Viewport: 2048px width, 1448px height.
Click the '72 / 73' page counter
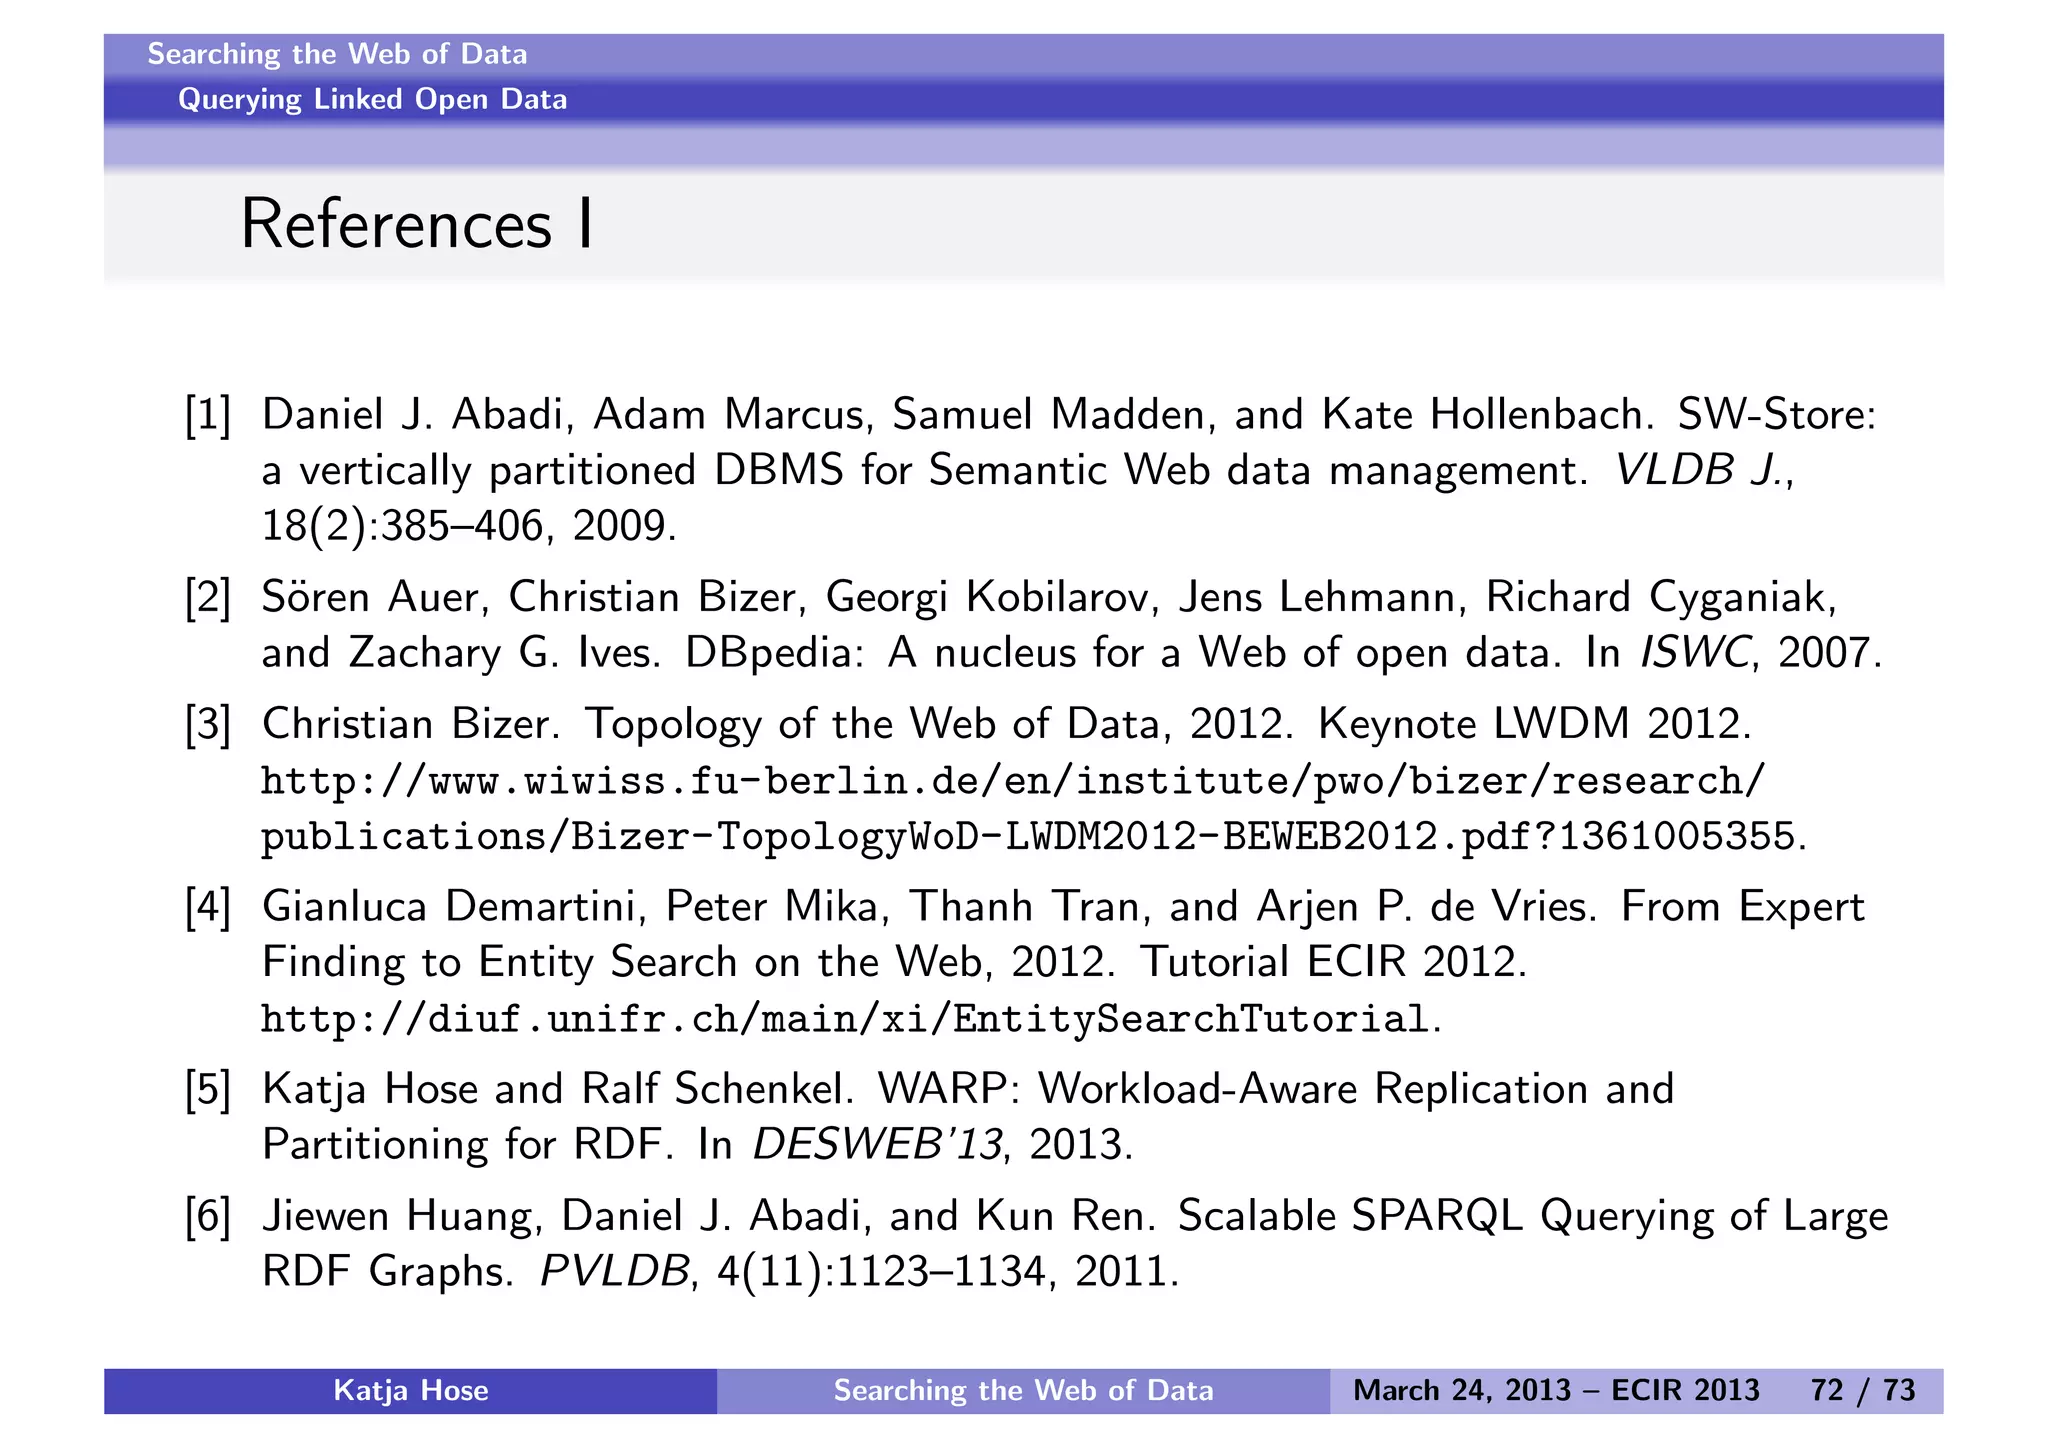pyautogui.click(x=1863, y=1391)
